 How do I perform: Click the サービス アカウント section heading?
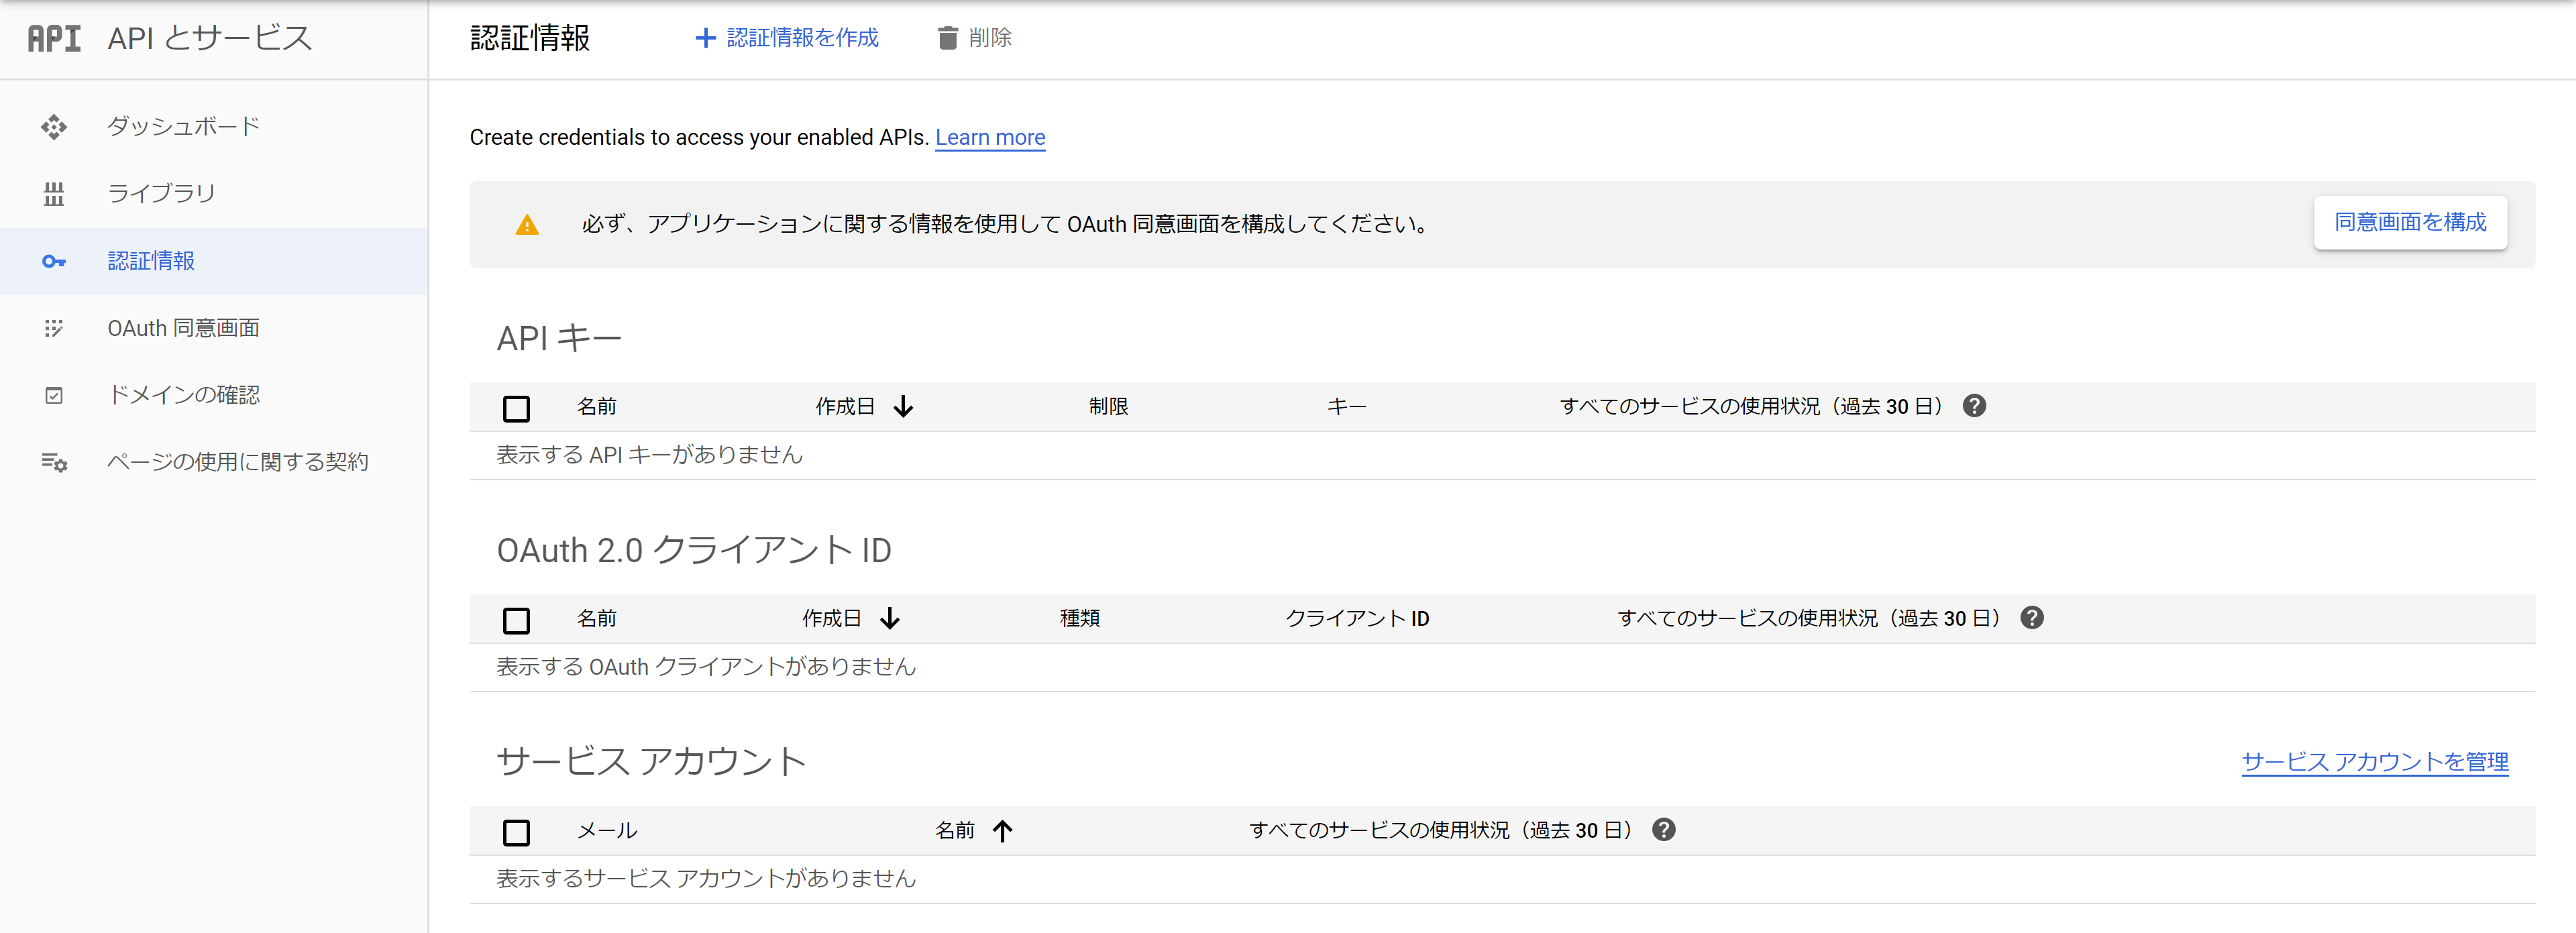click(651, 762)
